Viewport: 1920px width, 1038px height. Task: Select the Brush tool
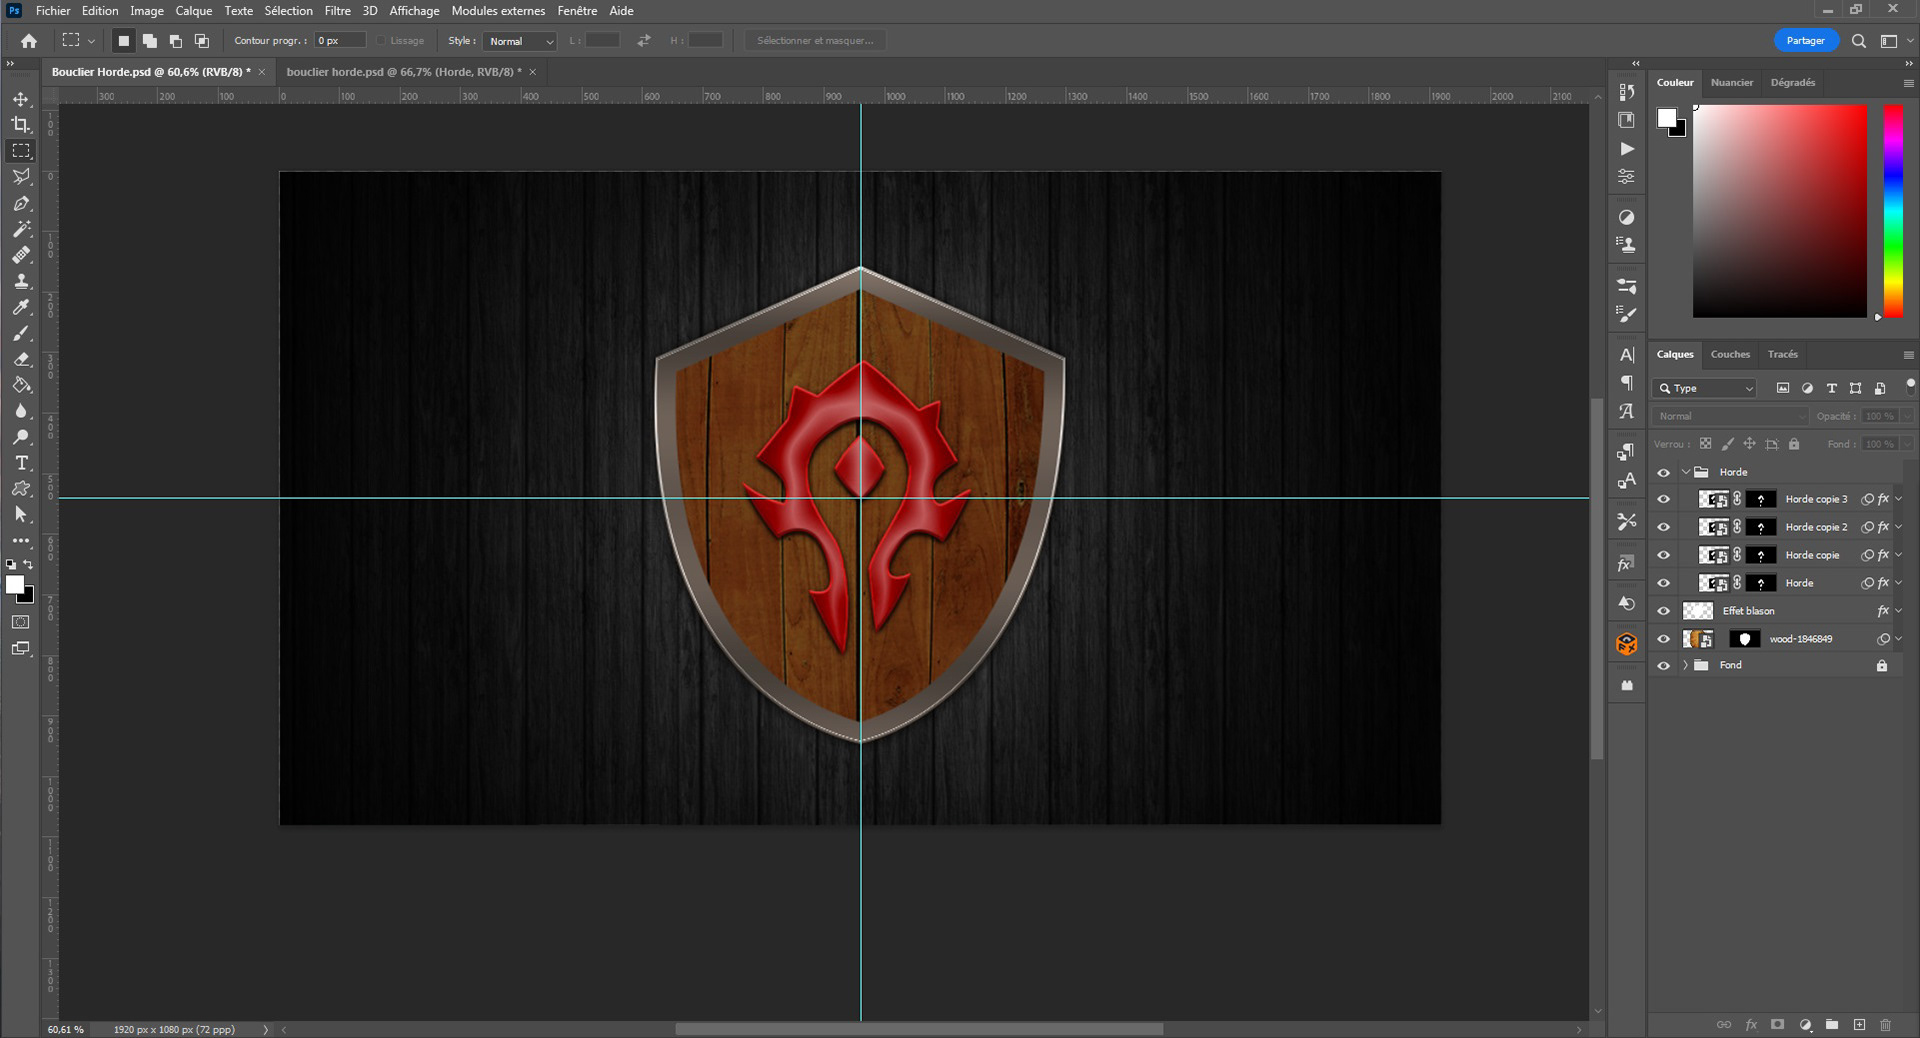click(21, 333)
